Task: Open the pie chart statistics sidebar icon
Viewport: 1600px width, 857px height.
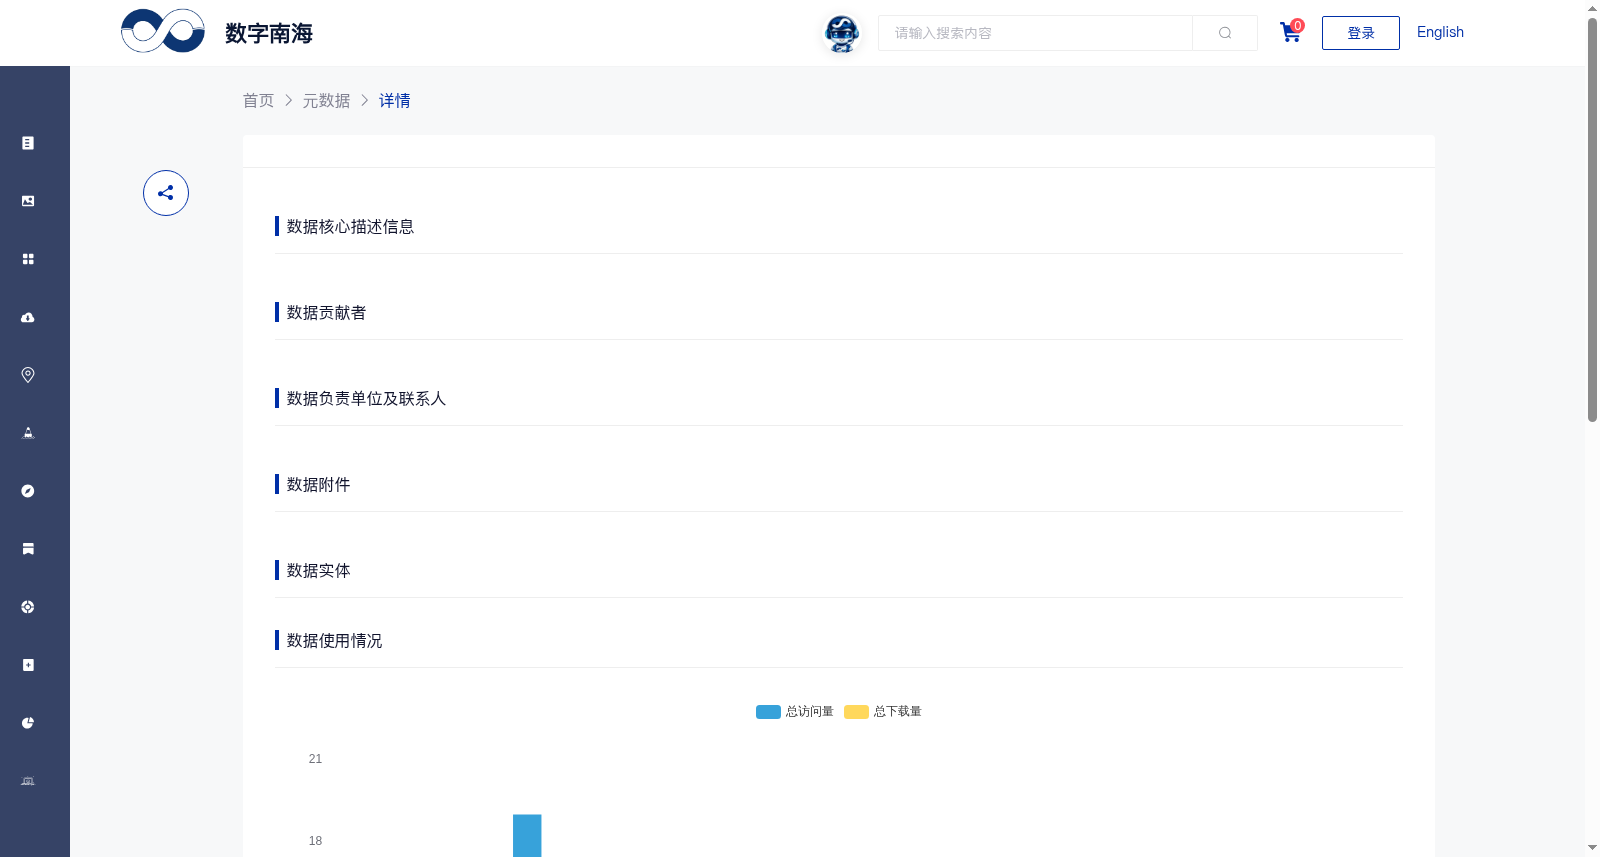Action: point(28,723)
